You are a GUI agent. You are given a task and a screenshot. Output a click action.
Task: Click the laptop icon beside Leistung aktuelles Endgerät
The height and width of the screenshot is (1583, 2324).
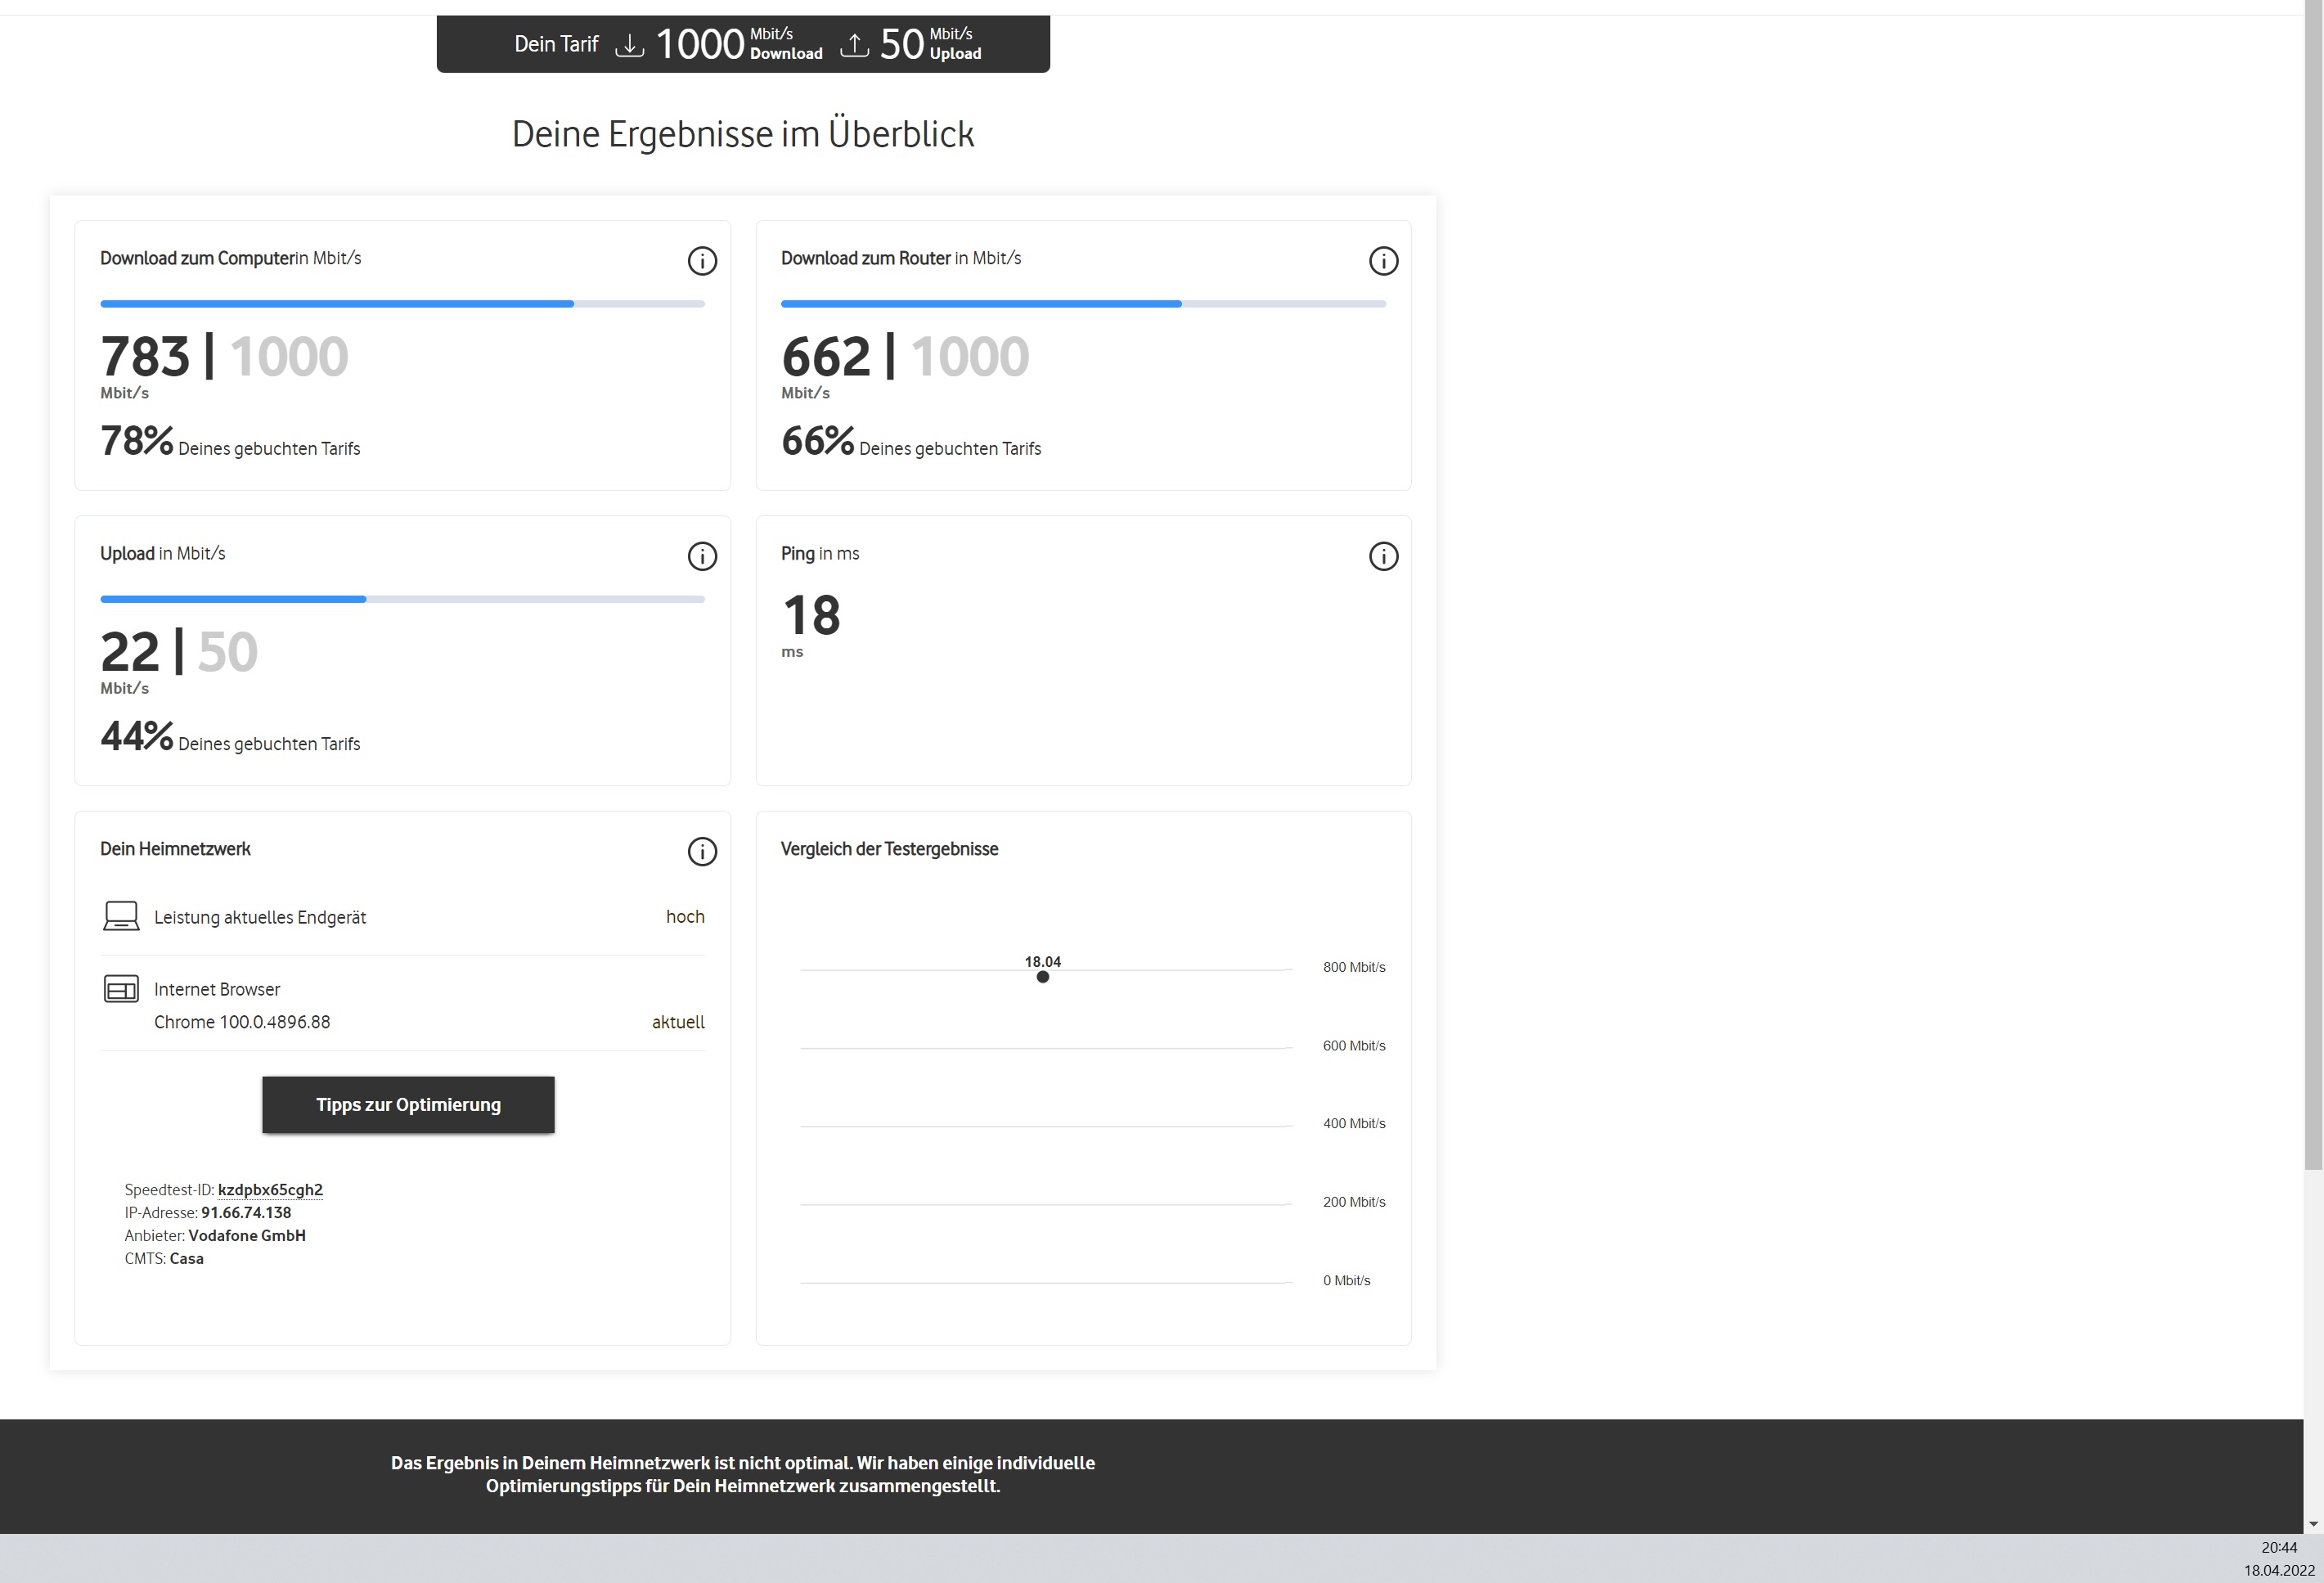(121, 916)
